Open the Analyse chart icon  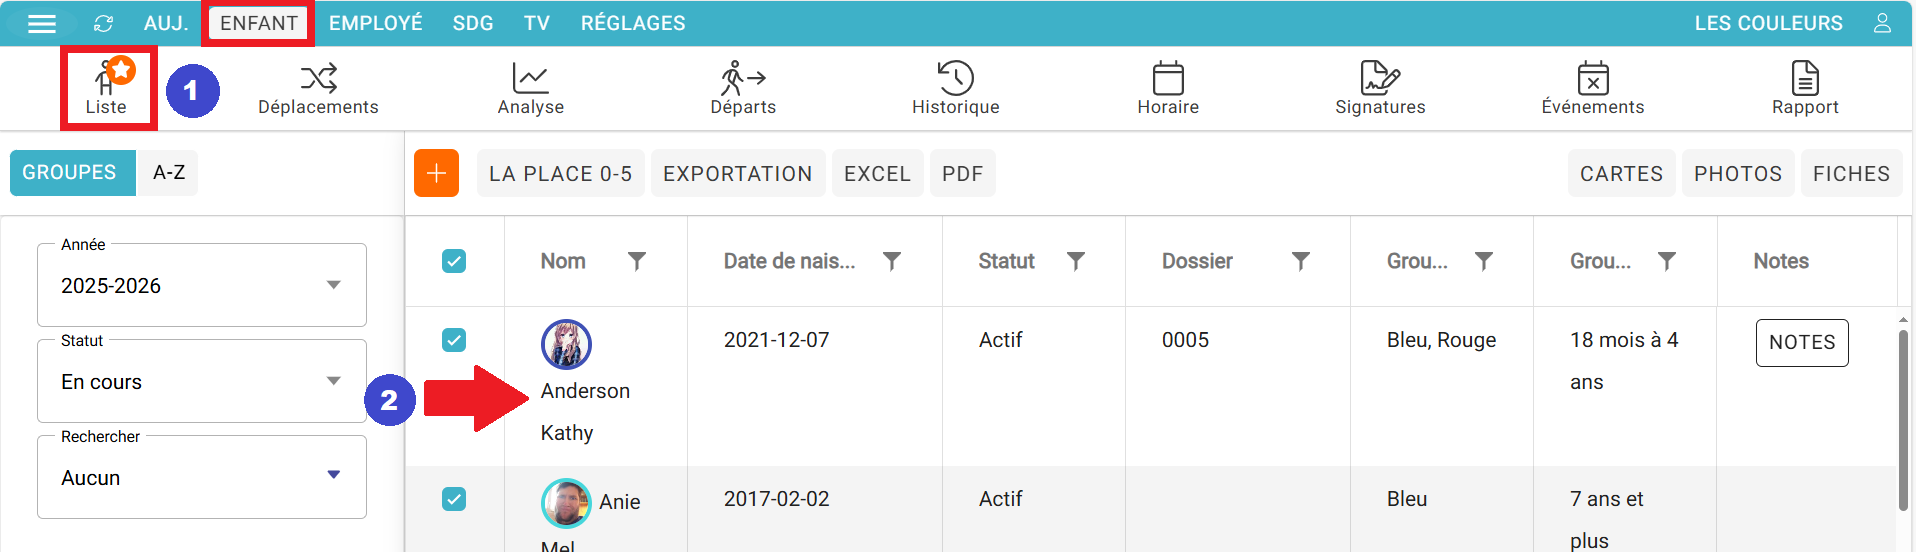tap(530, 78)
